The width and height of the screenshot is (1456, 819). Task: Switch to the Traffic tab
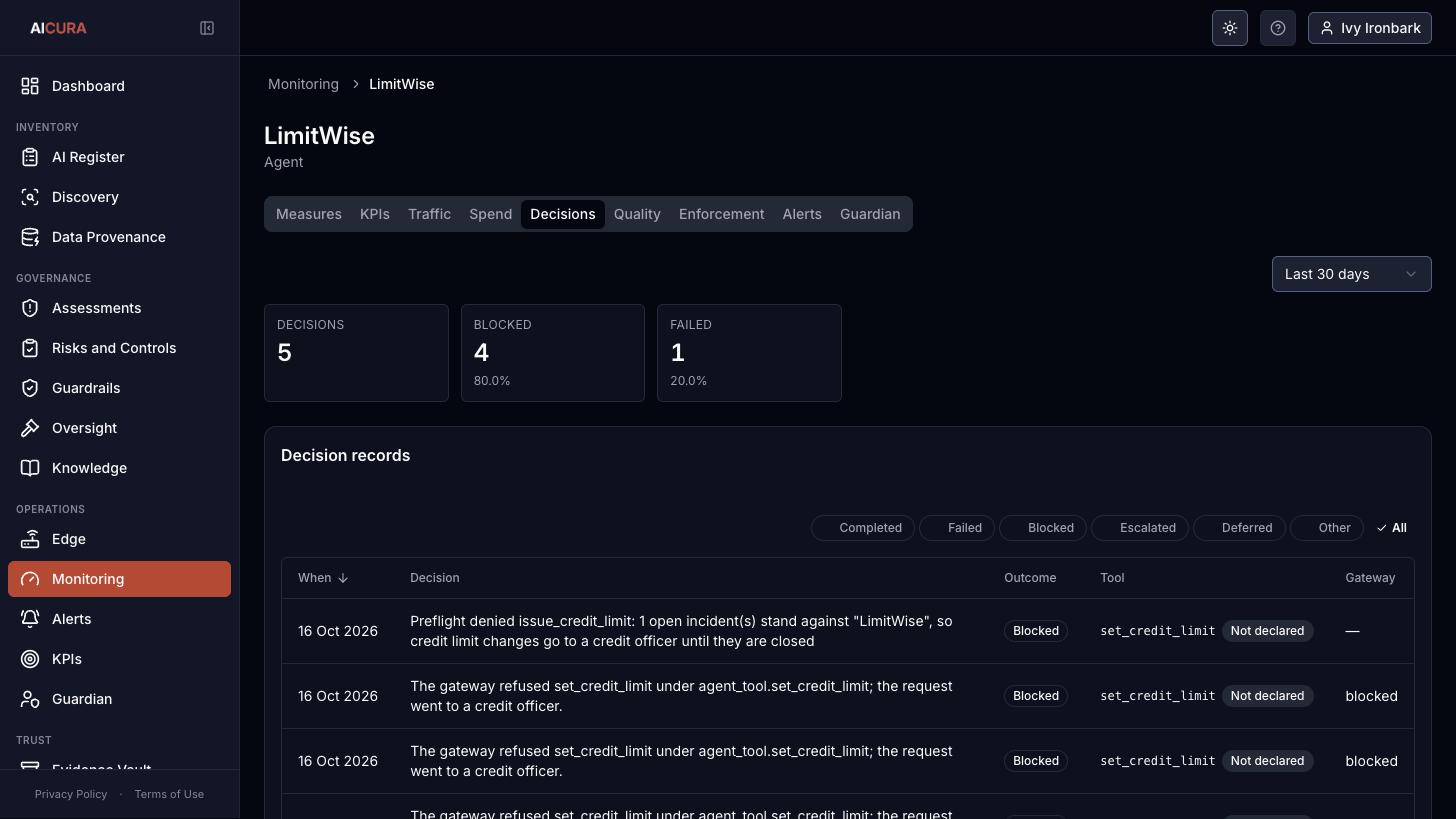(x=429, y=214)
